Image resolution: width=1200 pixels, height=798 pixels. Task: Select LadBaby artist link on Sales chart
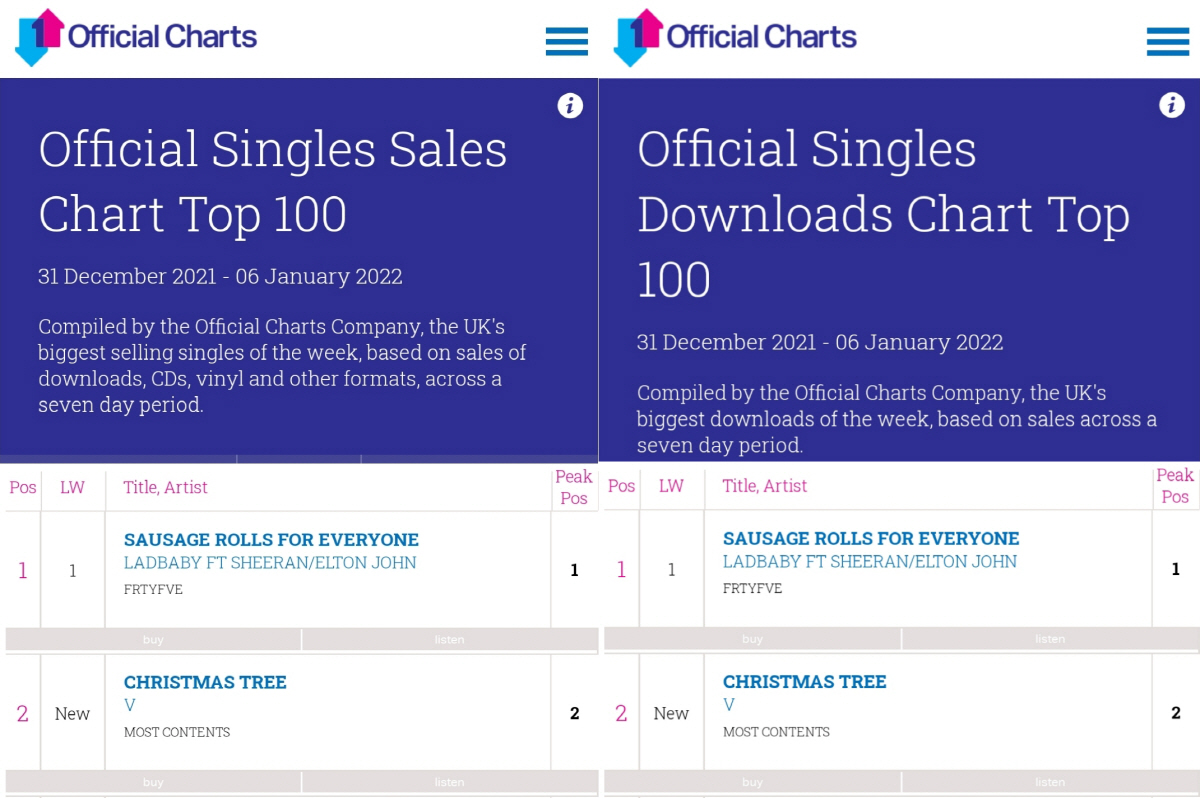[270, 563]
